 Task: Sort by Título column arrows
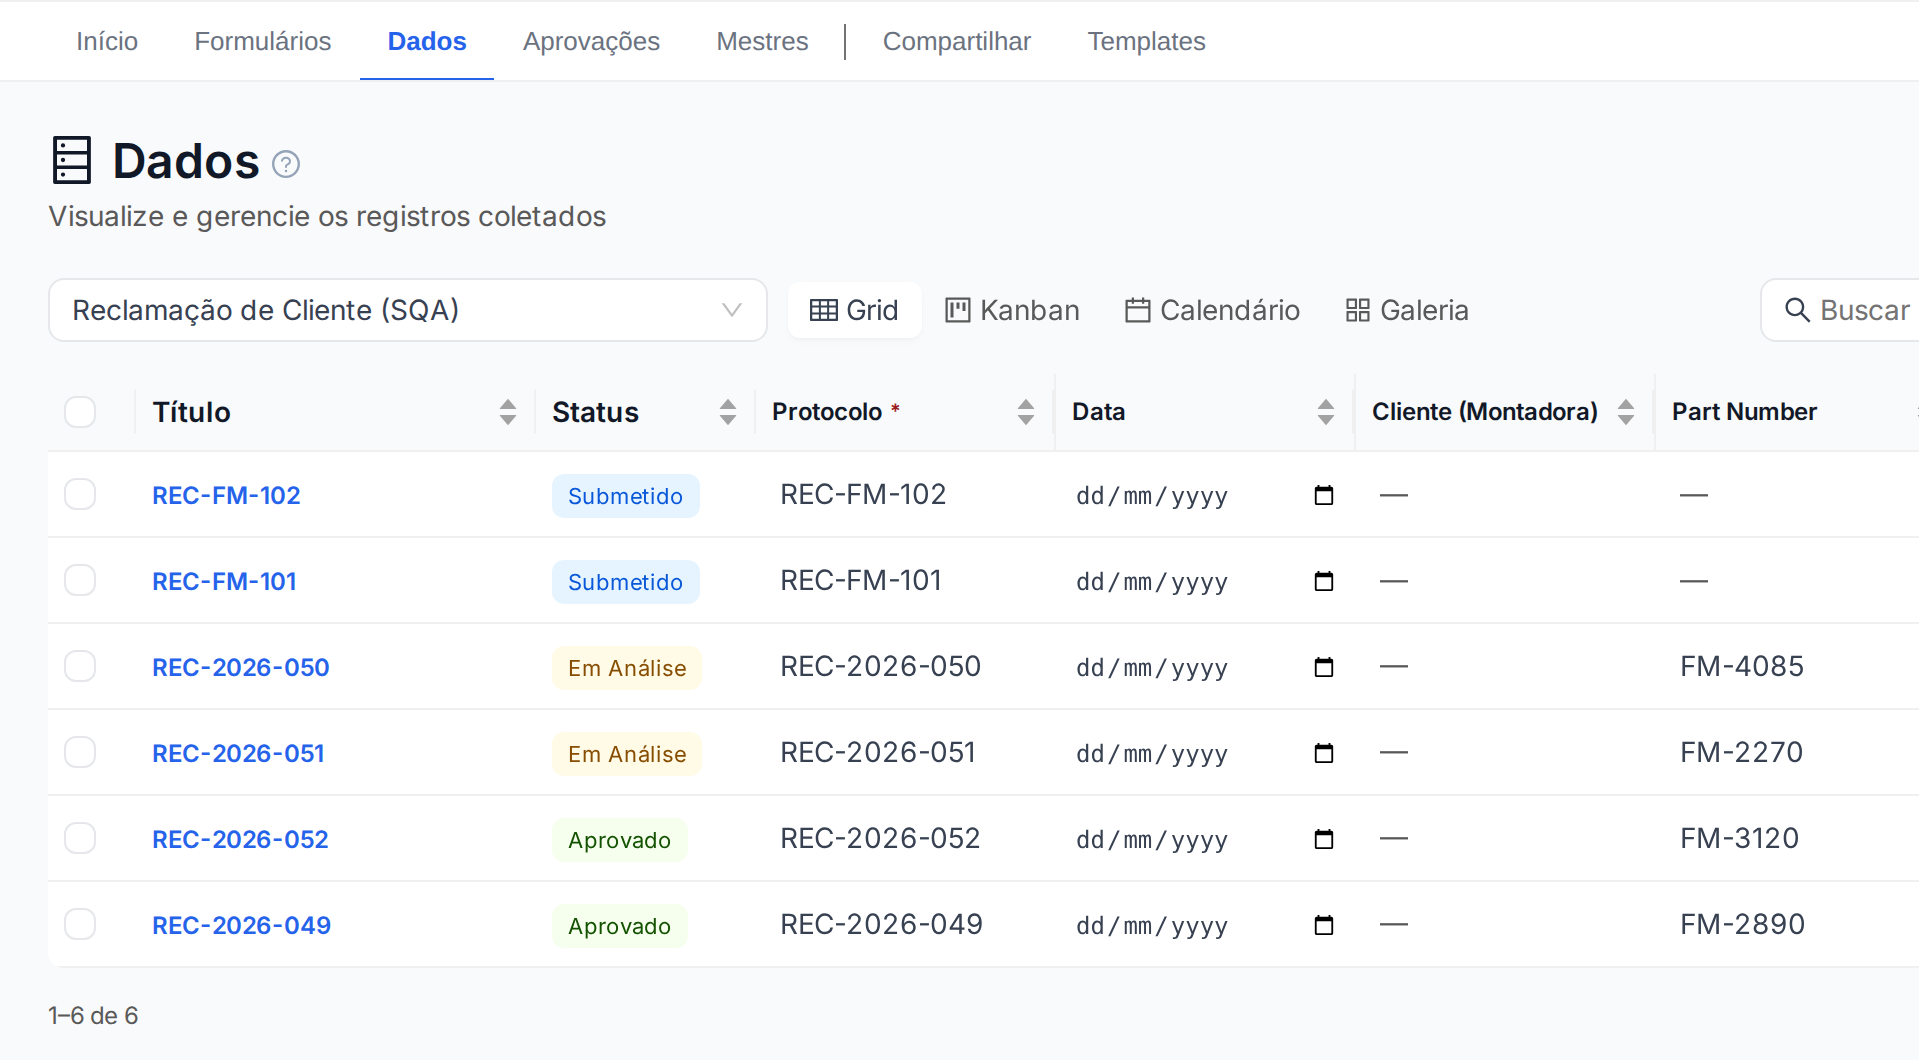click(x=508, y=412)
